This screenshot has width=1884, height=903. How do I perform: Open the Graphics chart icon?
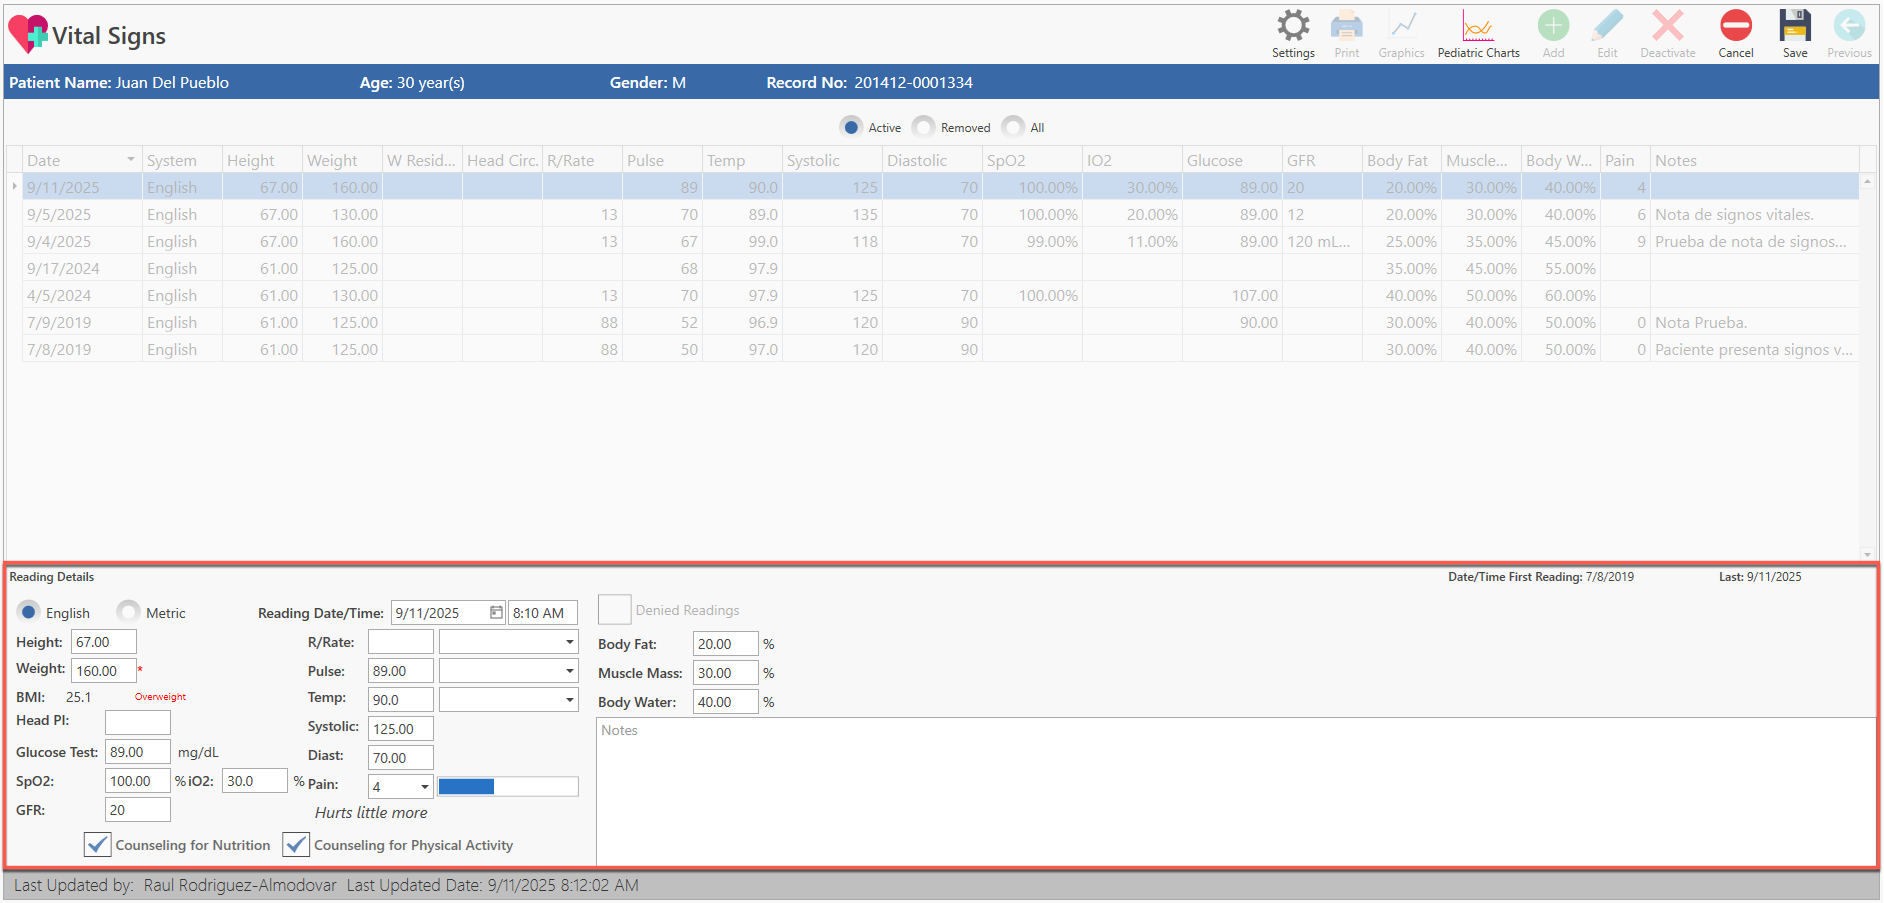(1403, 26)
